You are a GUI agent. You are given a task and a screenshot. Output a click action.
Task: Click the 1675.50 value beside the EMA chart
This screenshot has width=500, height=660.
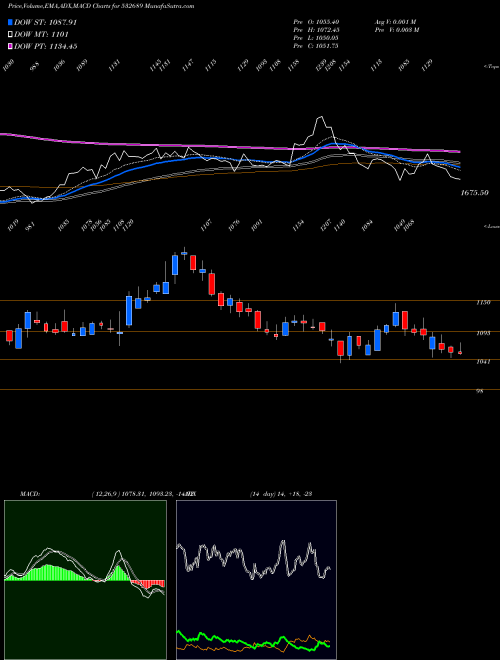coord(474,193)
